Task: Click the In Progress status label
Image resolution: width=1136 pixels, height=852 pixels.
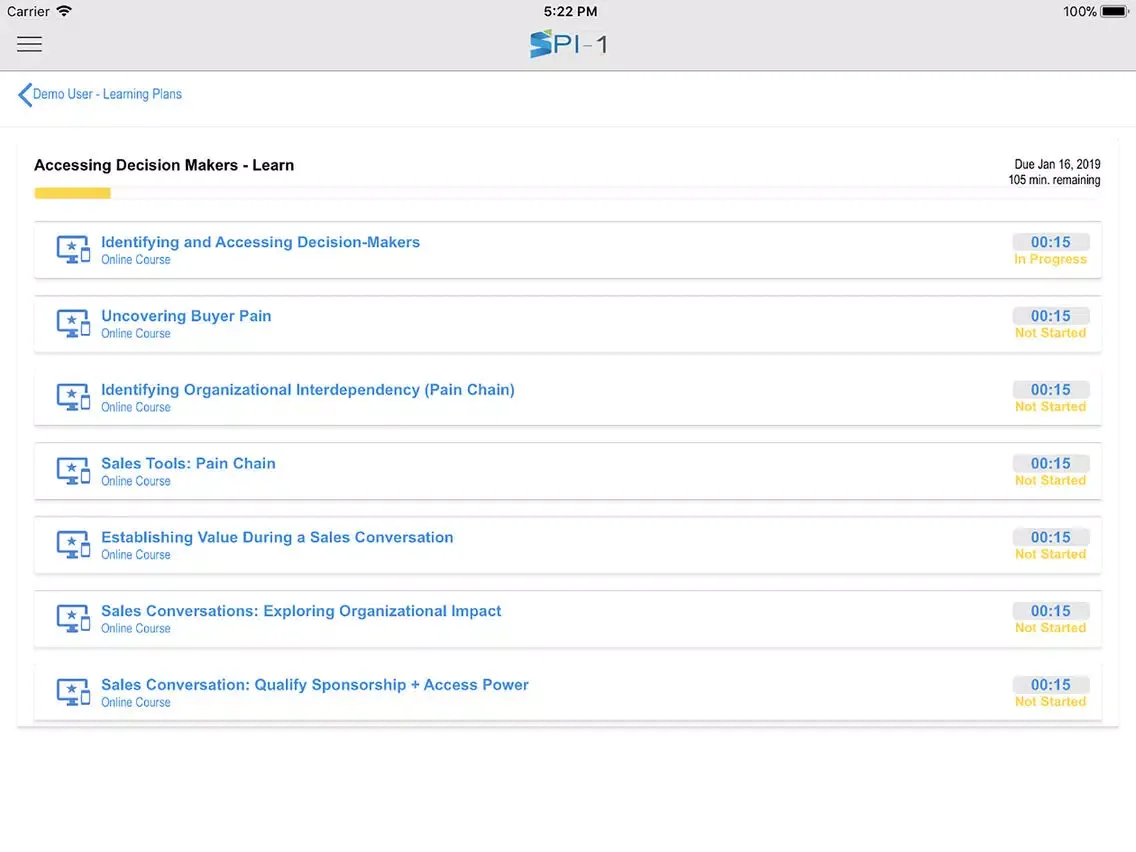Action: [x=1050, y=259]
